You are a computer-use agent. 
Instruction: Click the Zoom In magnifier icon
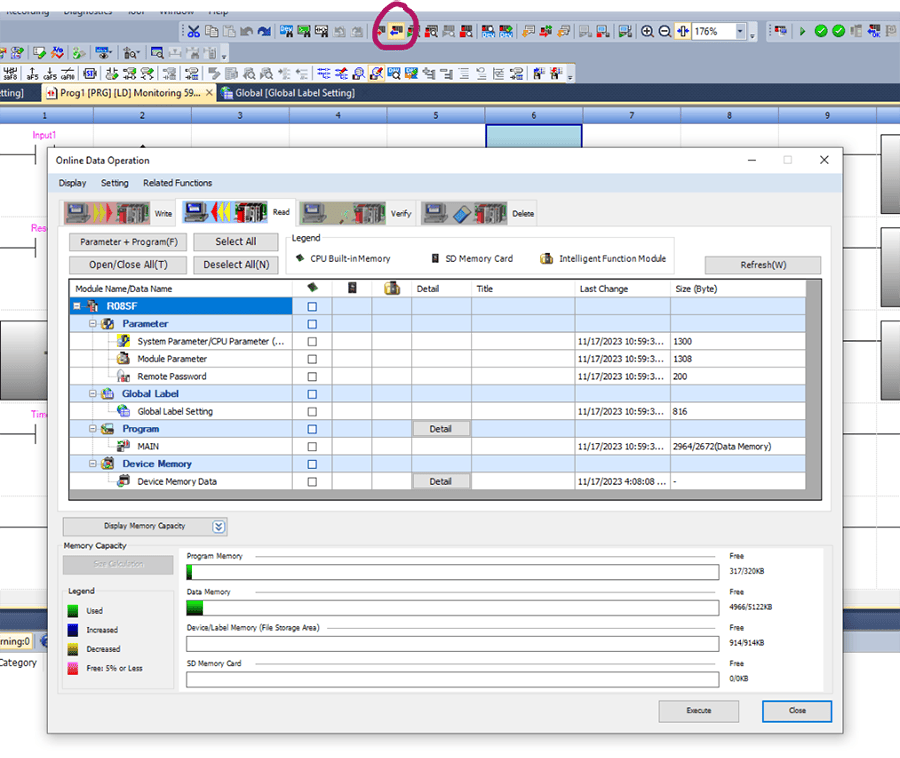(x=648, y=32)
